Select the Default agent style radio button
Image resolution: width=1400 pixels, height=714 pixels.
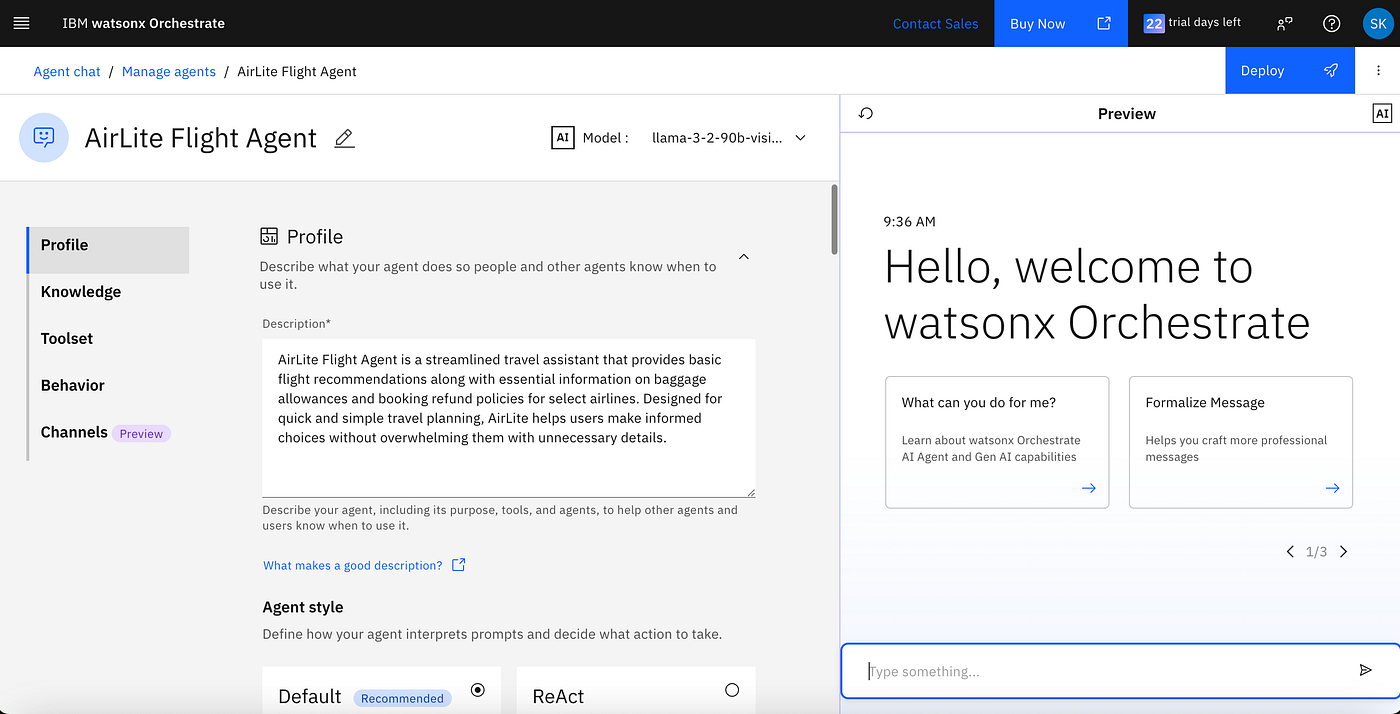coord(478,690)
